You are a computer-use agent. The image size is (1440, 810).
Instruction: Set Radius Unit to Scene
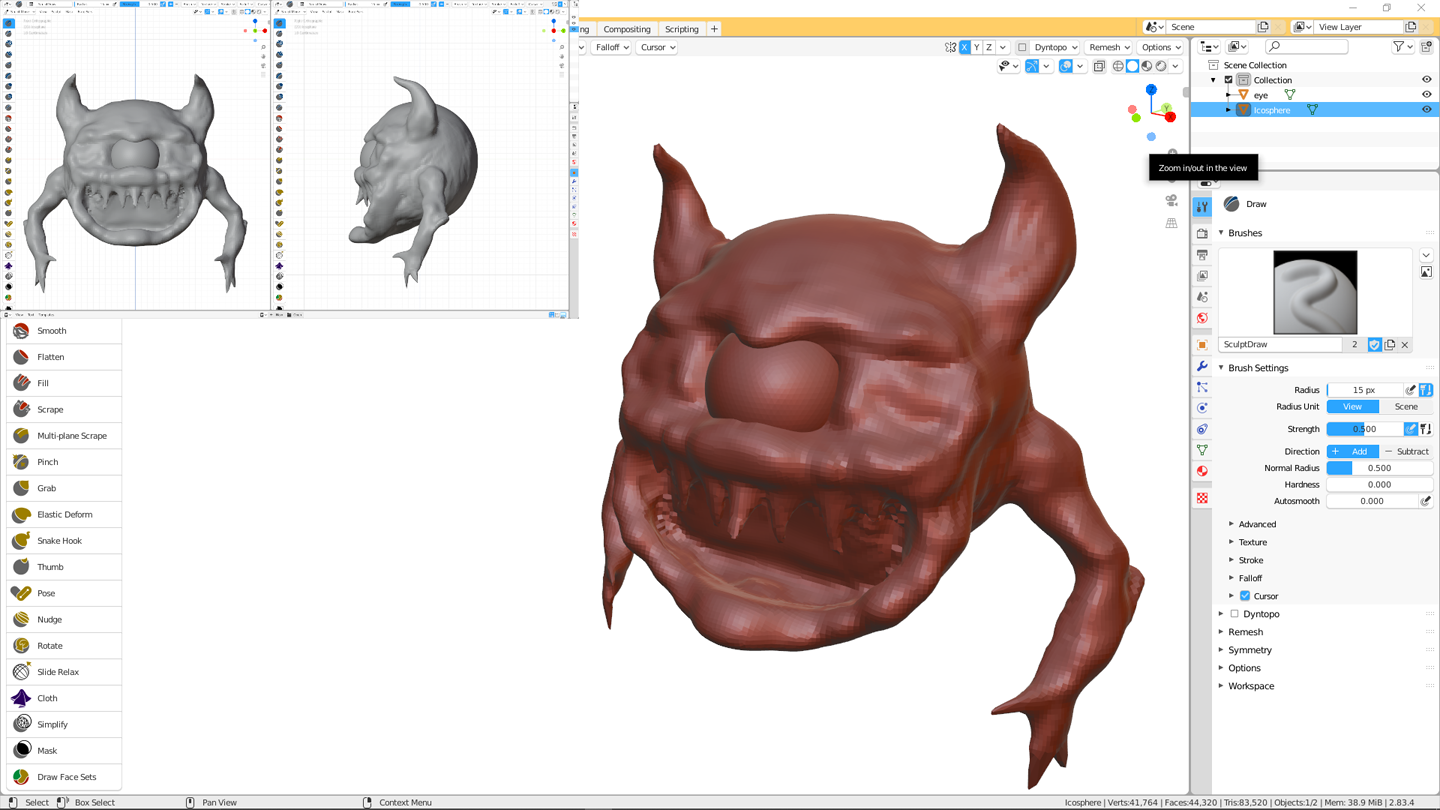(x=1405, y=407)
